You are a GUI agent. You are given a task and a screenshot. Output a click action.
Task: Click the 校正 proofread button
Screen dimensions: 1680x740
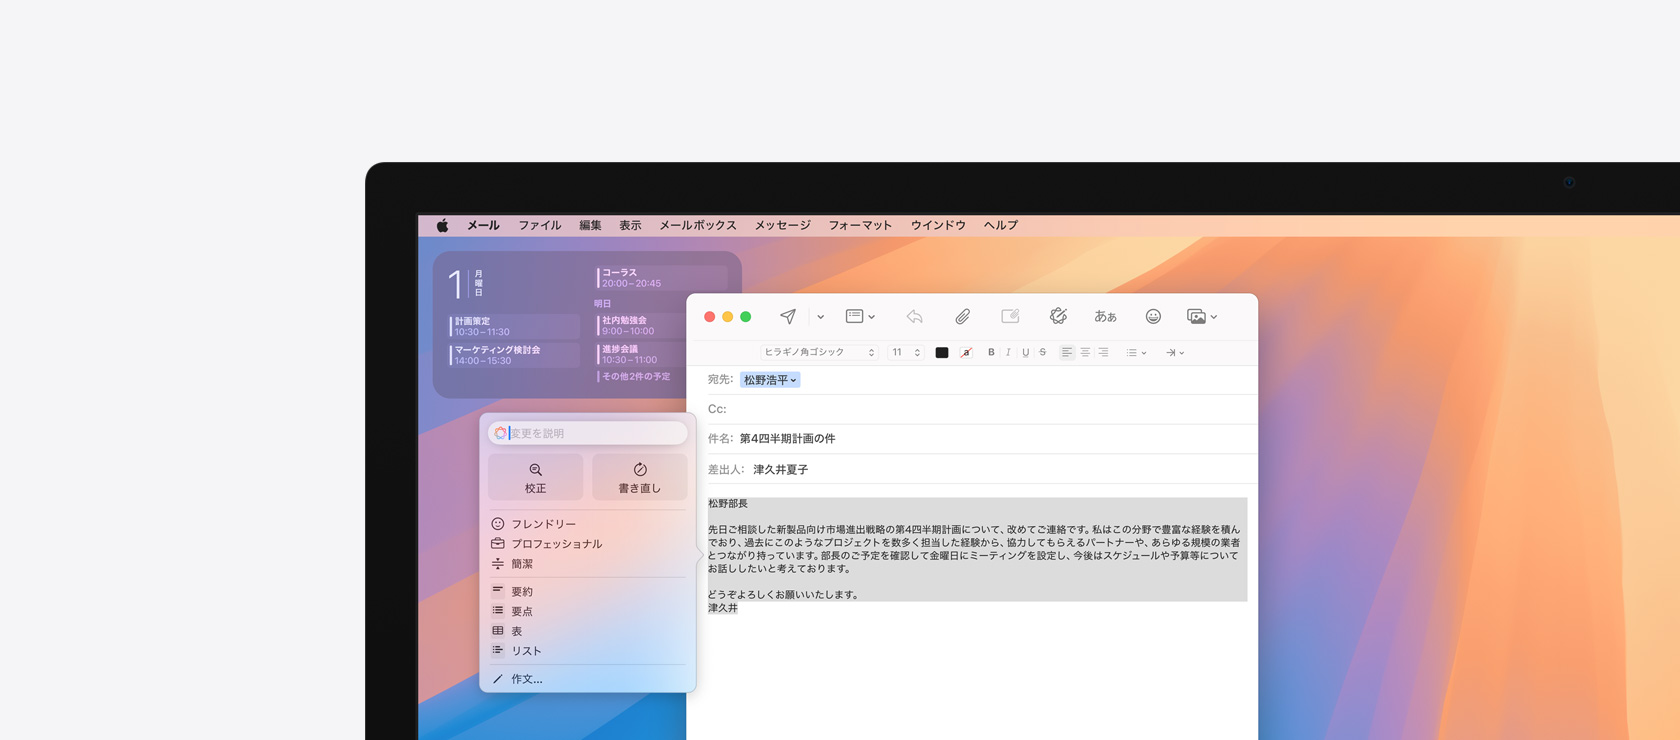(x=536, y=477)
